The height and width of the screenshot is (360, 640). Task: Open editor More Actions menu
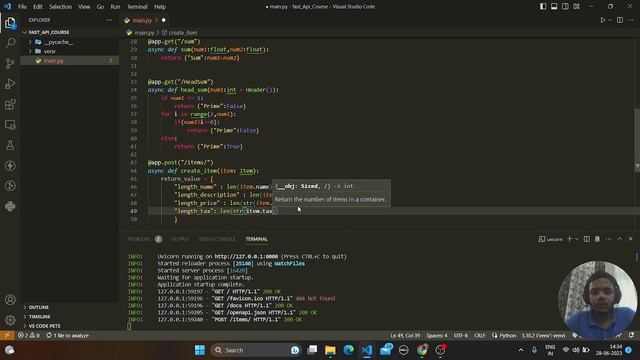(x=631, y=20)
